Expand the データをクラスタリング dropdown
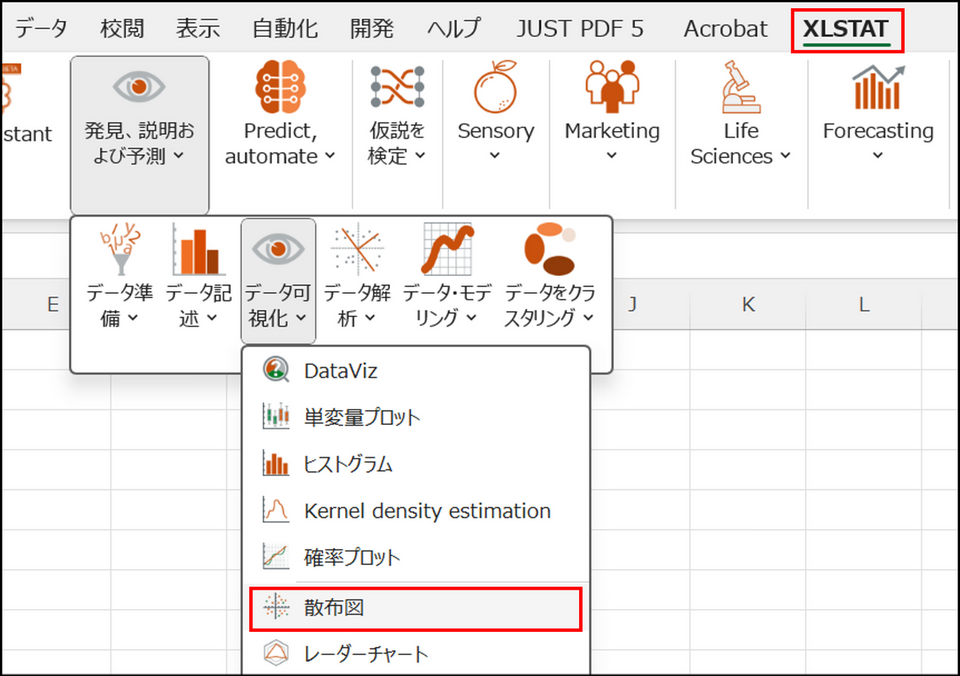The image size is (960, 676). point(549,304)
